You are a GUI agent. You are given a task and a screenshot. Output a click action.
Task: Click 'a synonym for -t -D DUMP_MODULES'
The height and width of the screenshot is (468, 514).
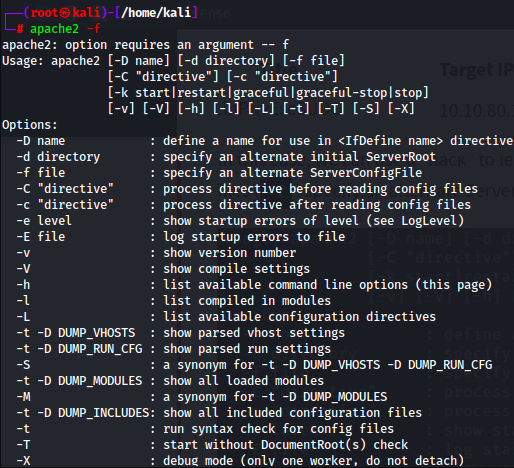275,397
